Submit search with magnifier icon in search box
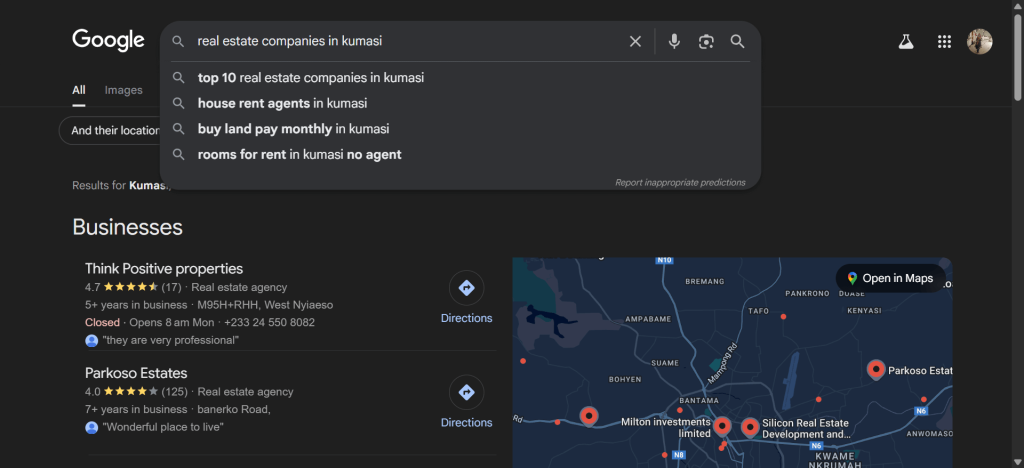The height and width of the screenshot is (468, 1024). click(737, 42)
